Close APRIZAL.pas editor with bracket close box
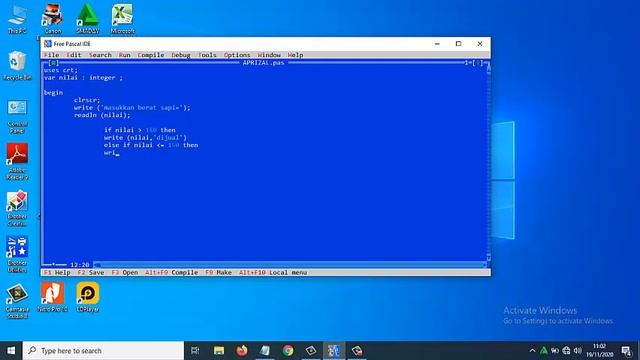The height and width of the screenshot is (360, 640). tap(53, 62)
